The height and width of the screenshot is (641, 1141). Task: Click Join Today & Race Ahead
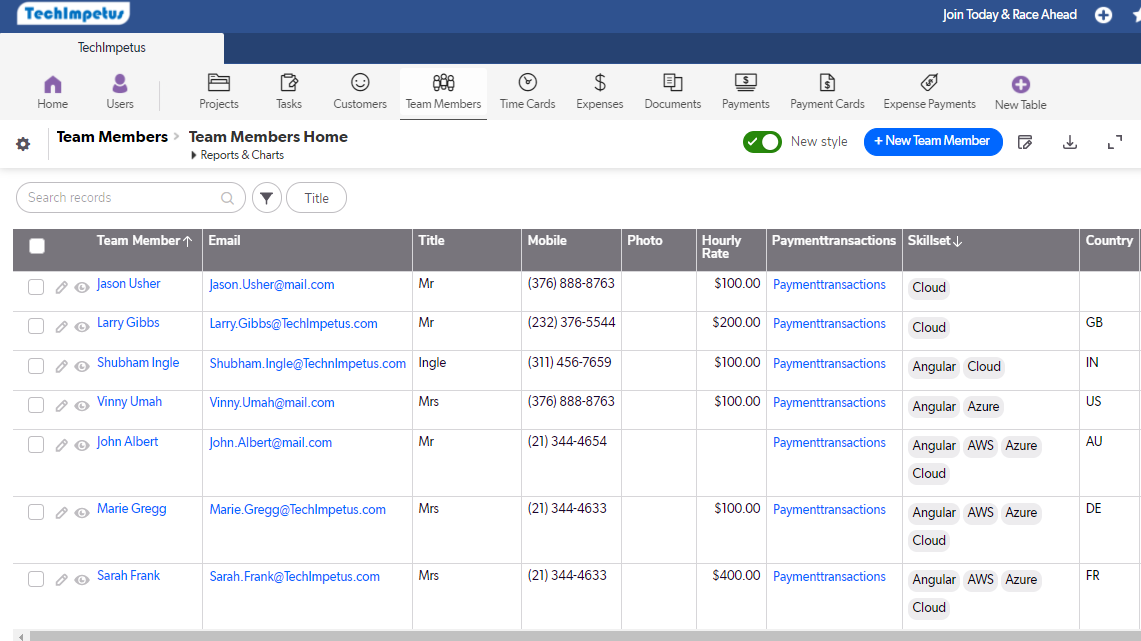(1009, 15)
